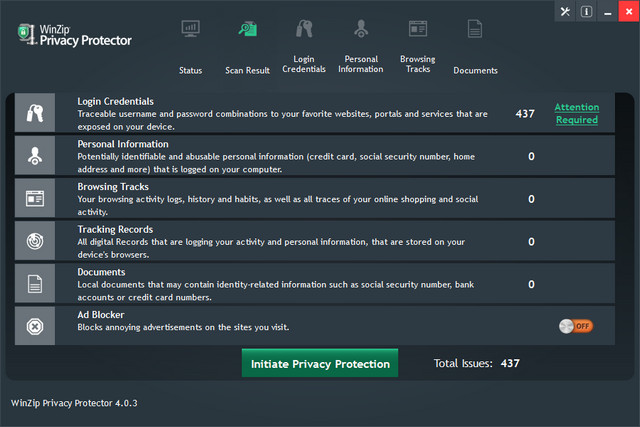Select the Scan Result icon
Image resolution: width=640 pixels, height=427 pixels.
[247, 29]
